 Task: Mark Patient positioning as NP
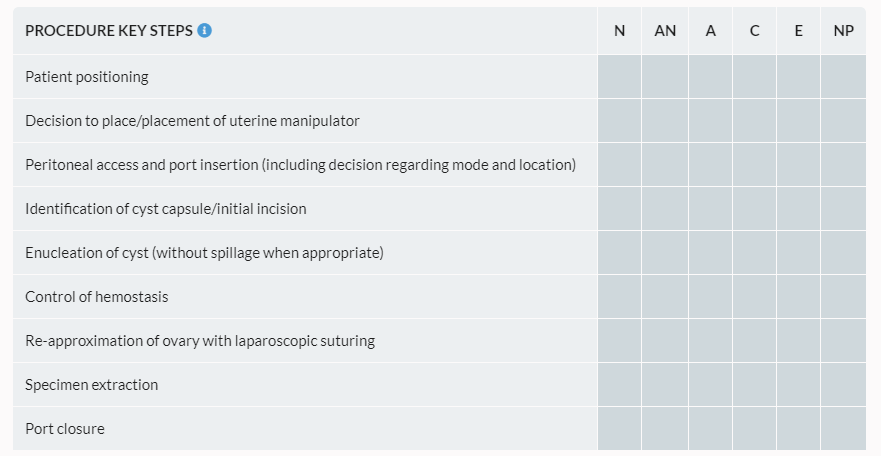[x=843, y=77]
